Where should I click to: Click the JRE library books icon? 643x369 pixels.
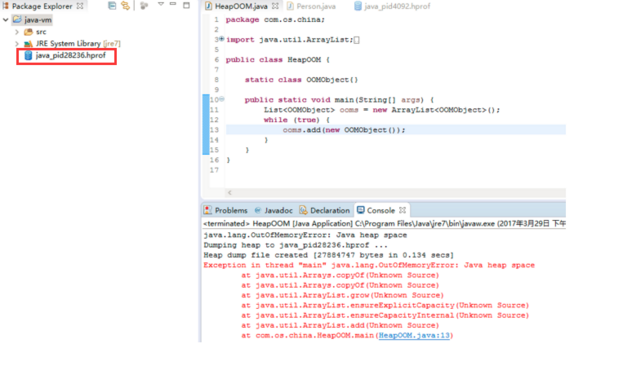point(28,43)
